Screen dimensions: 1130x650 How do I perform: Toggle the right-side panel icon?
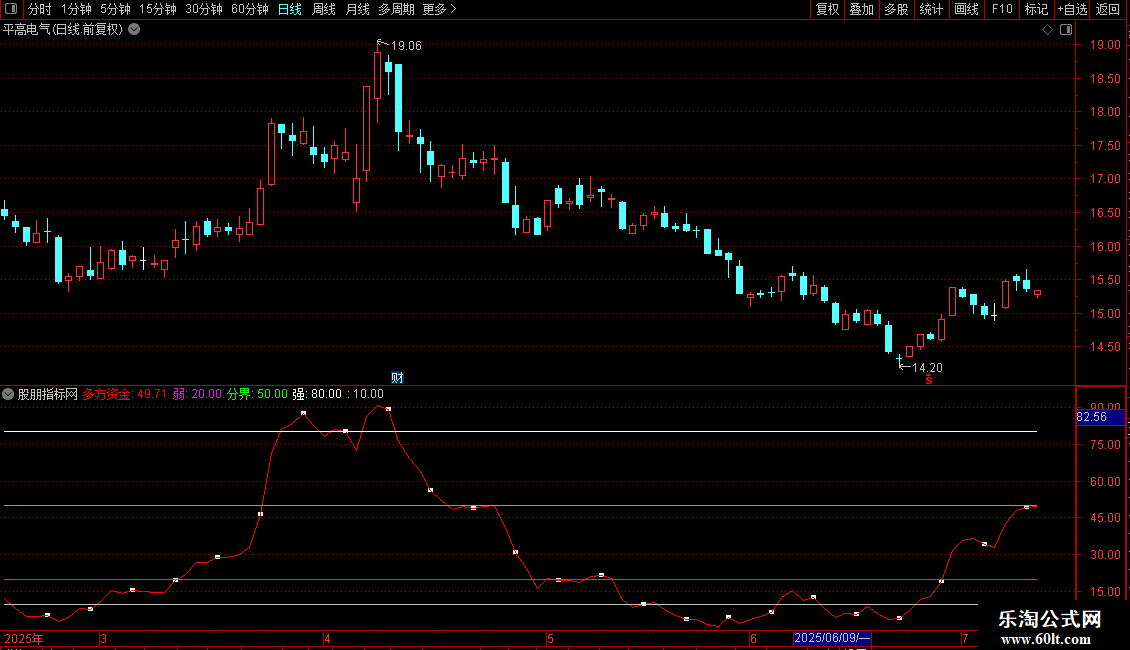pos(1066,30)
